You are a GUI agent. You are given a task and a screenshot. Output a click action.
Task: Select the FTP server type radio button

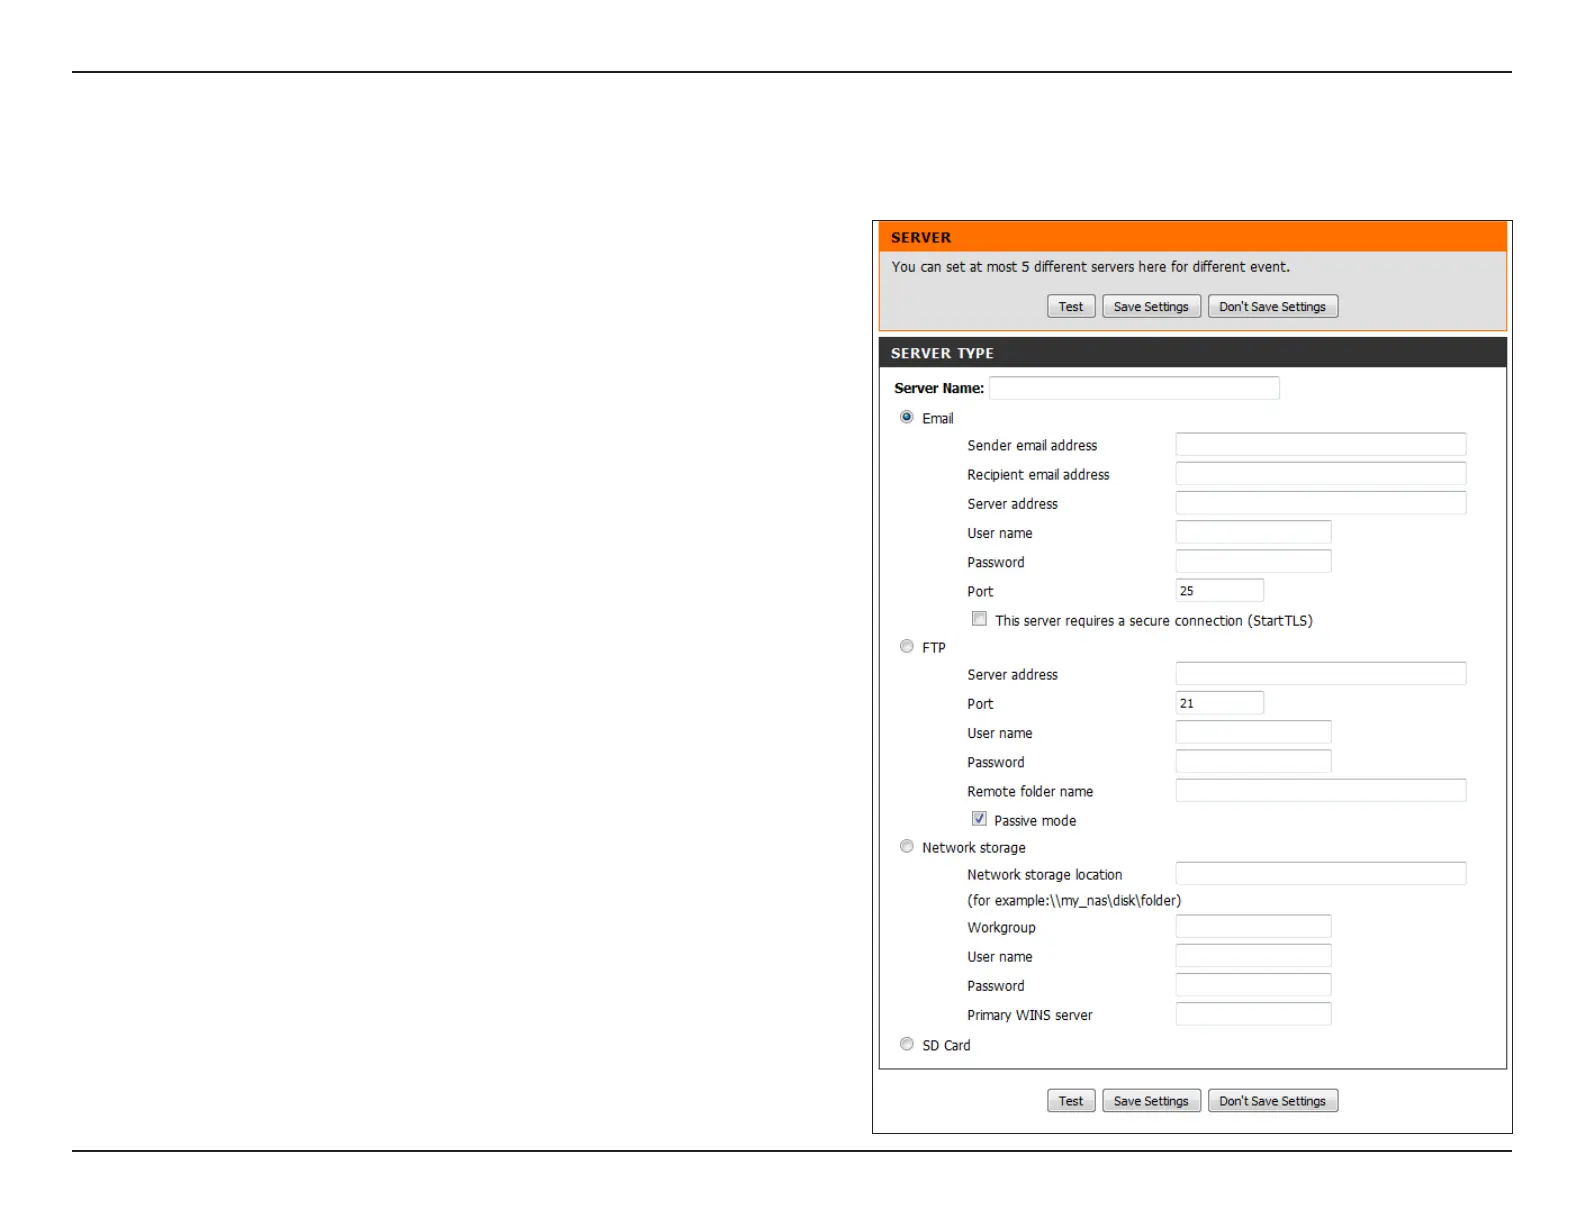(907, 646)
